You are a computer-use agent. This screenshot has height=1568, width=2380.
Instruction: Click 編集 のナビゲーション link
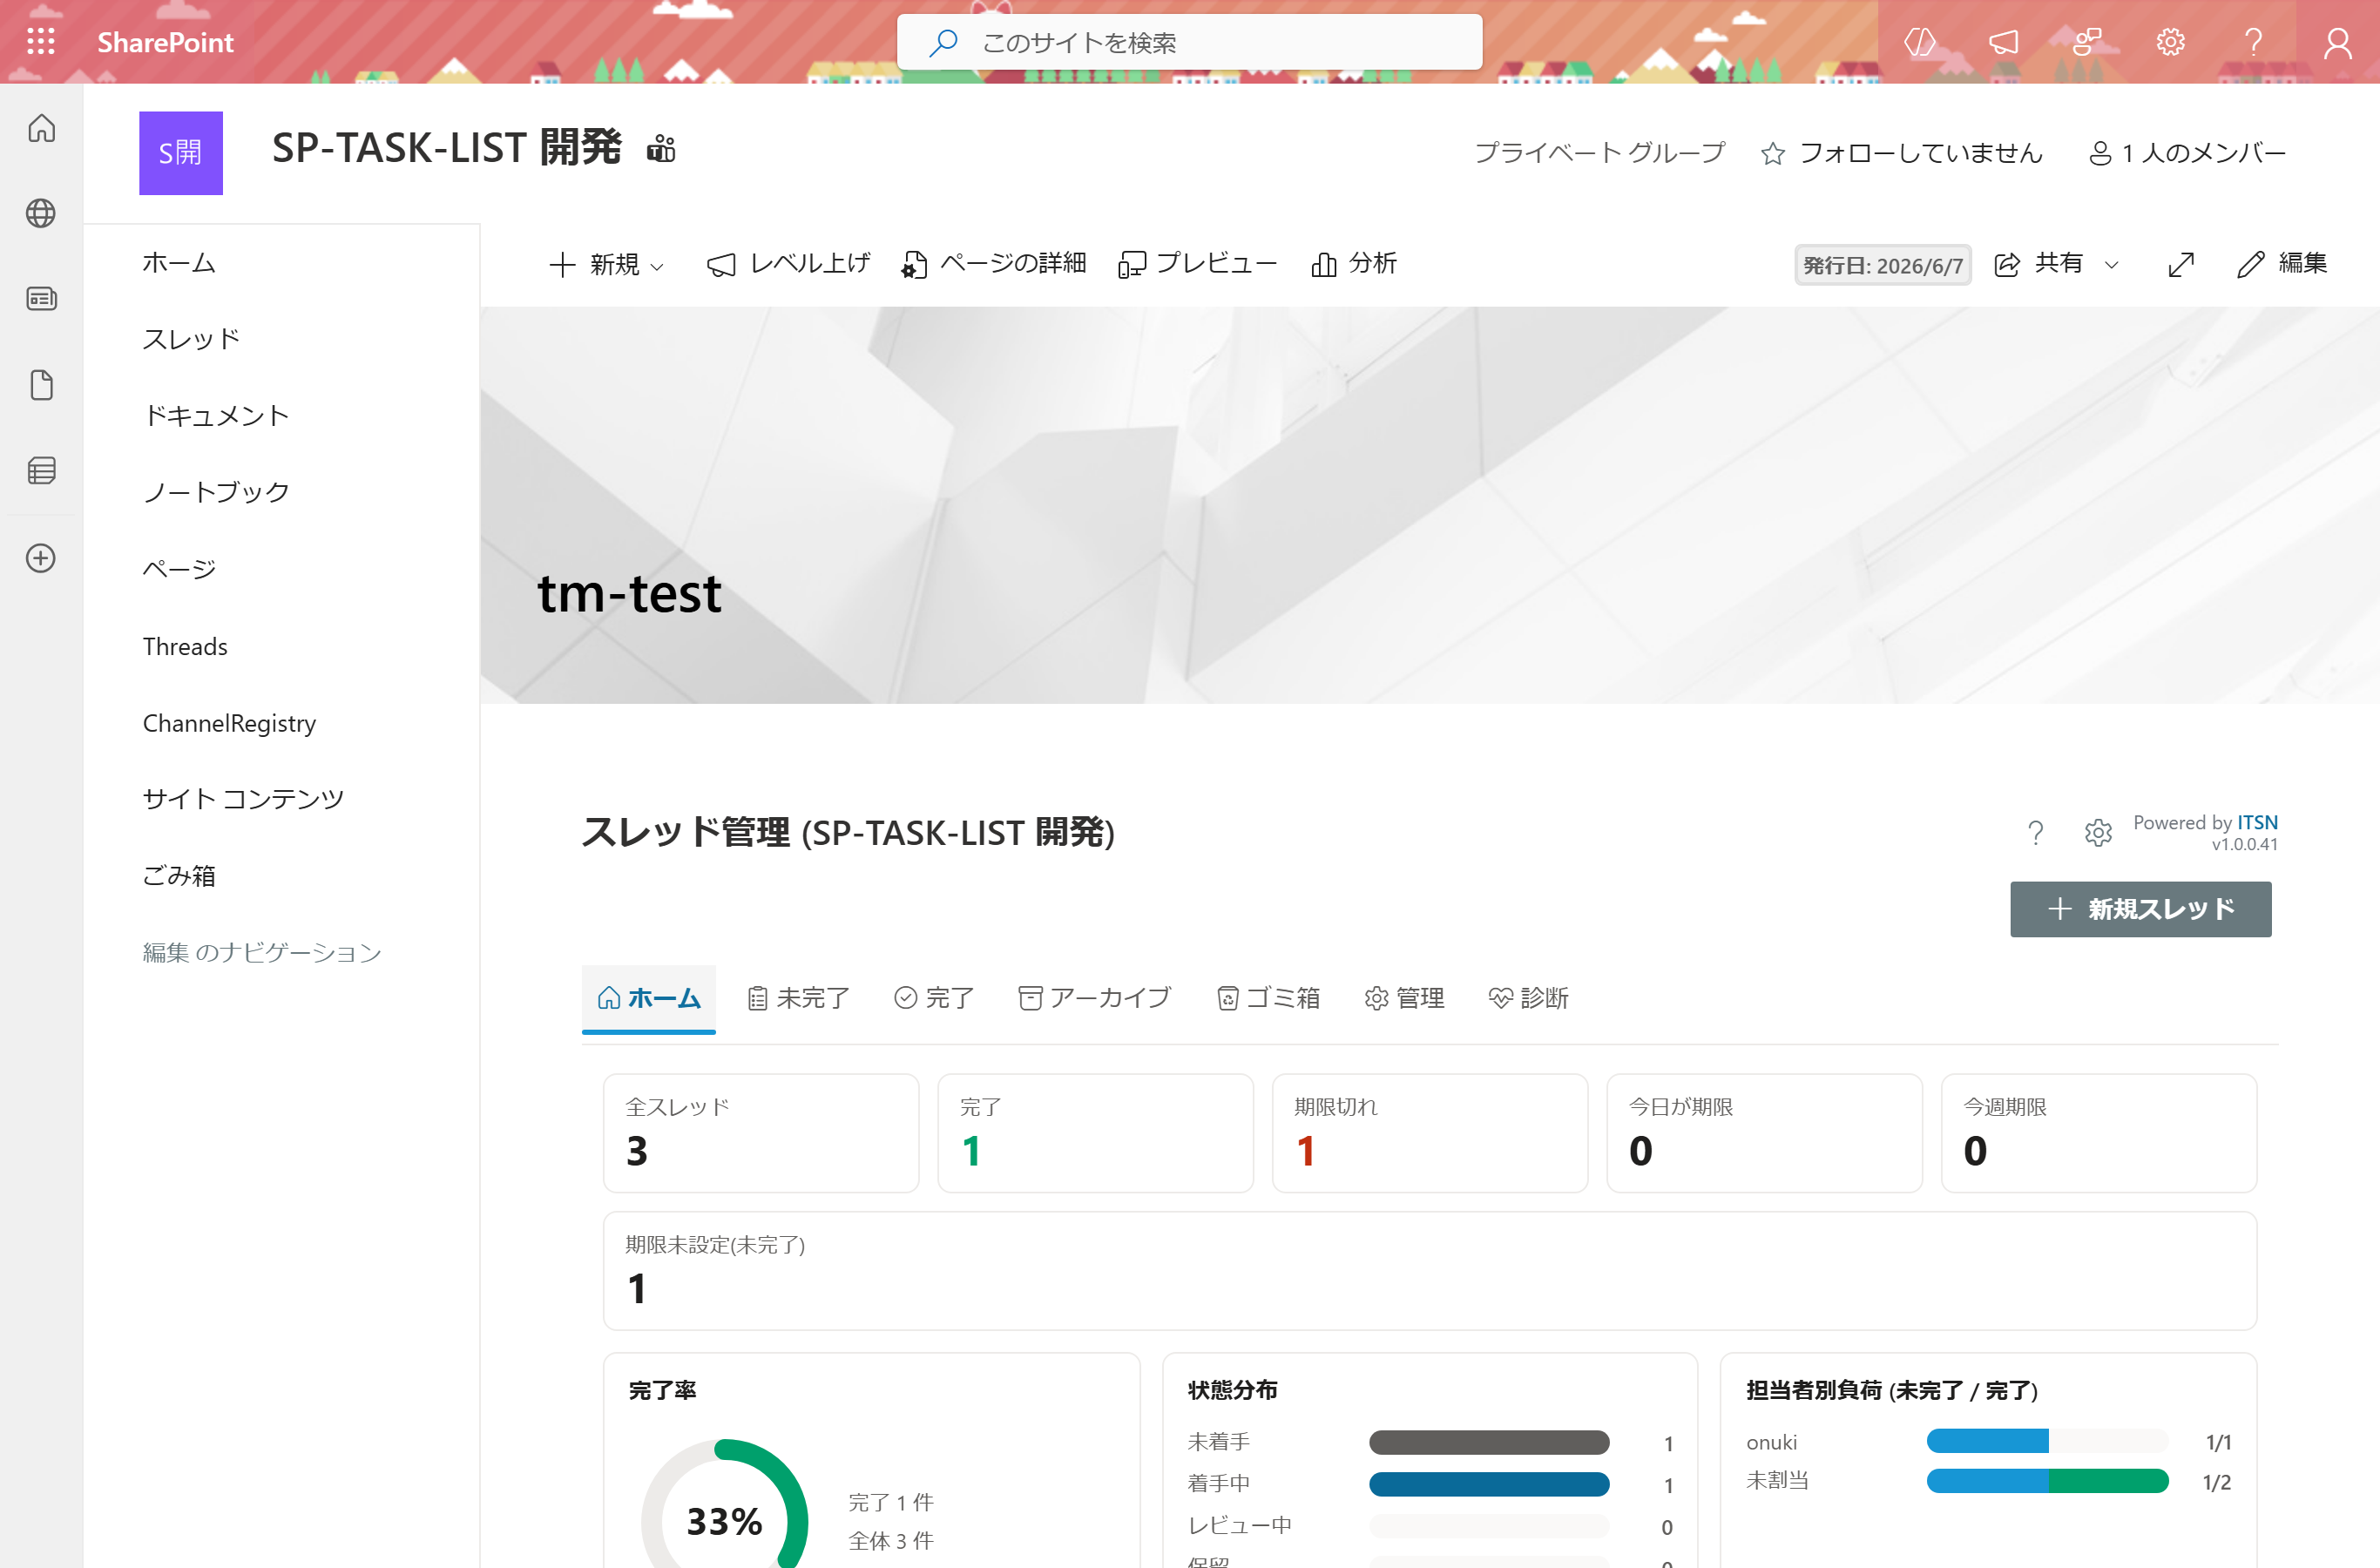[262, 953]
